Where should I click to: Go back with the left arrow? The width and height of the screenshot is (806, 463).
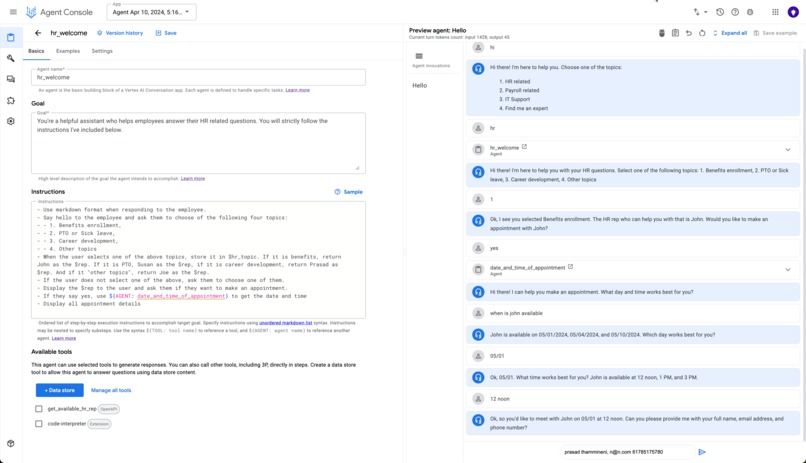click(x=38, y=33)
